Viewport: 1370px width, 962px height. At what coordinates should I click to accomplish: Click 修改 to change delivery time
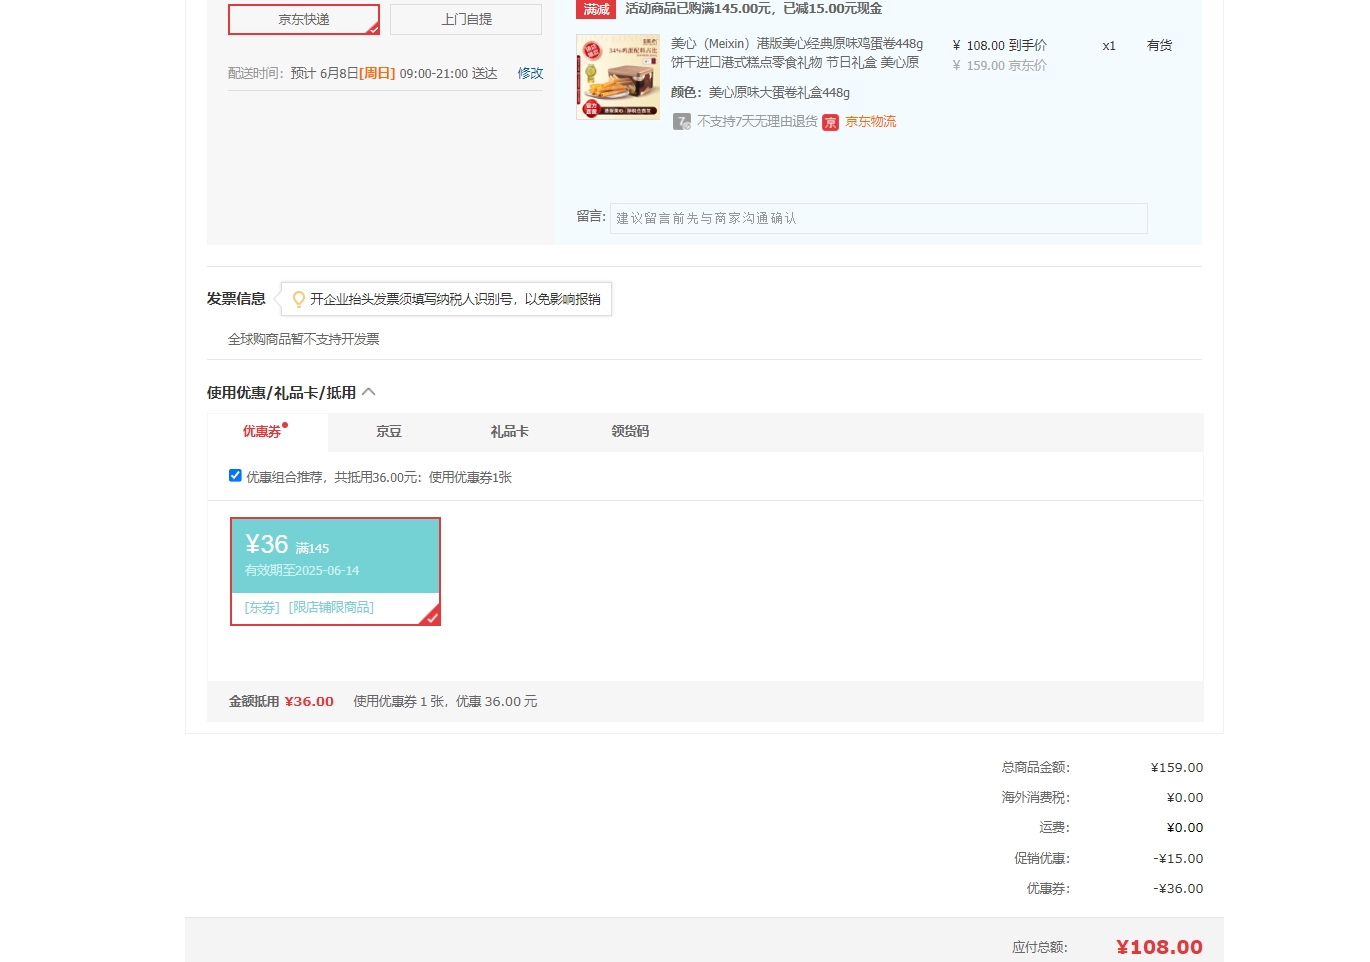(x=530, y=73)
